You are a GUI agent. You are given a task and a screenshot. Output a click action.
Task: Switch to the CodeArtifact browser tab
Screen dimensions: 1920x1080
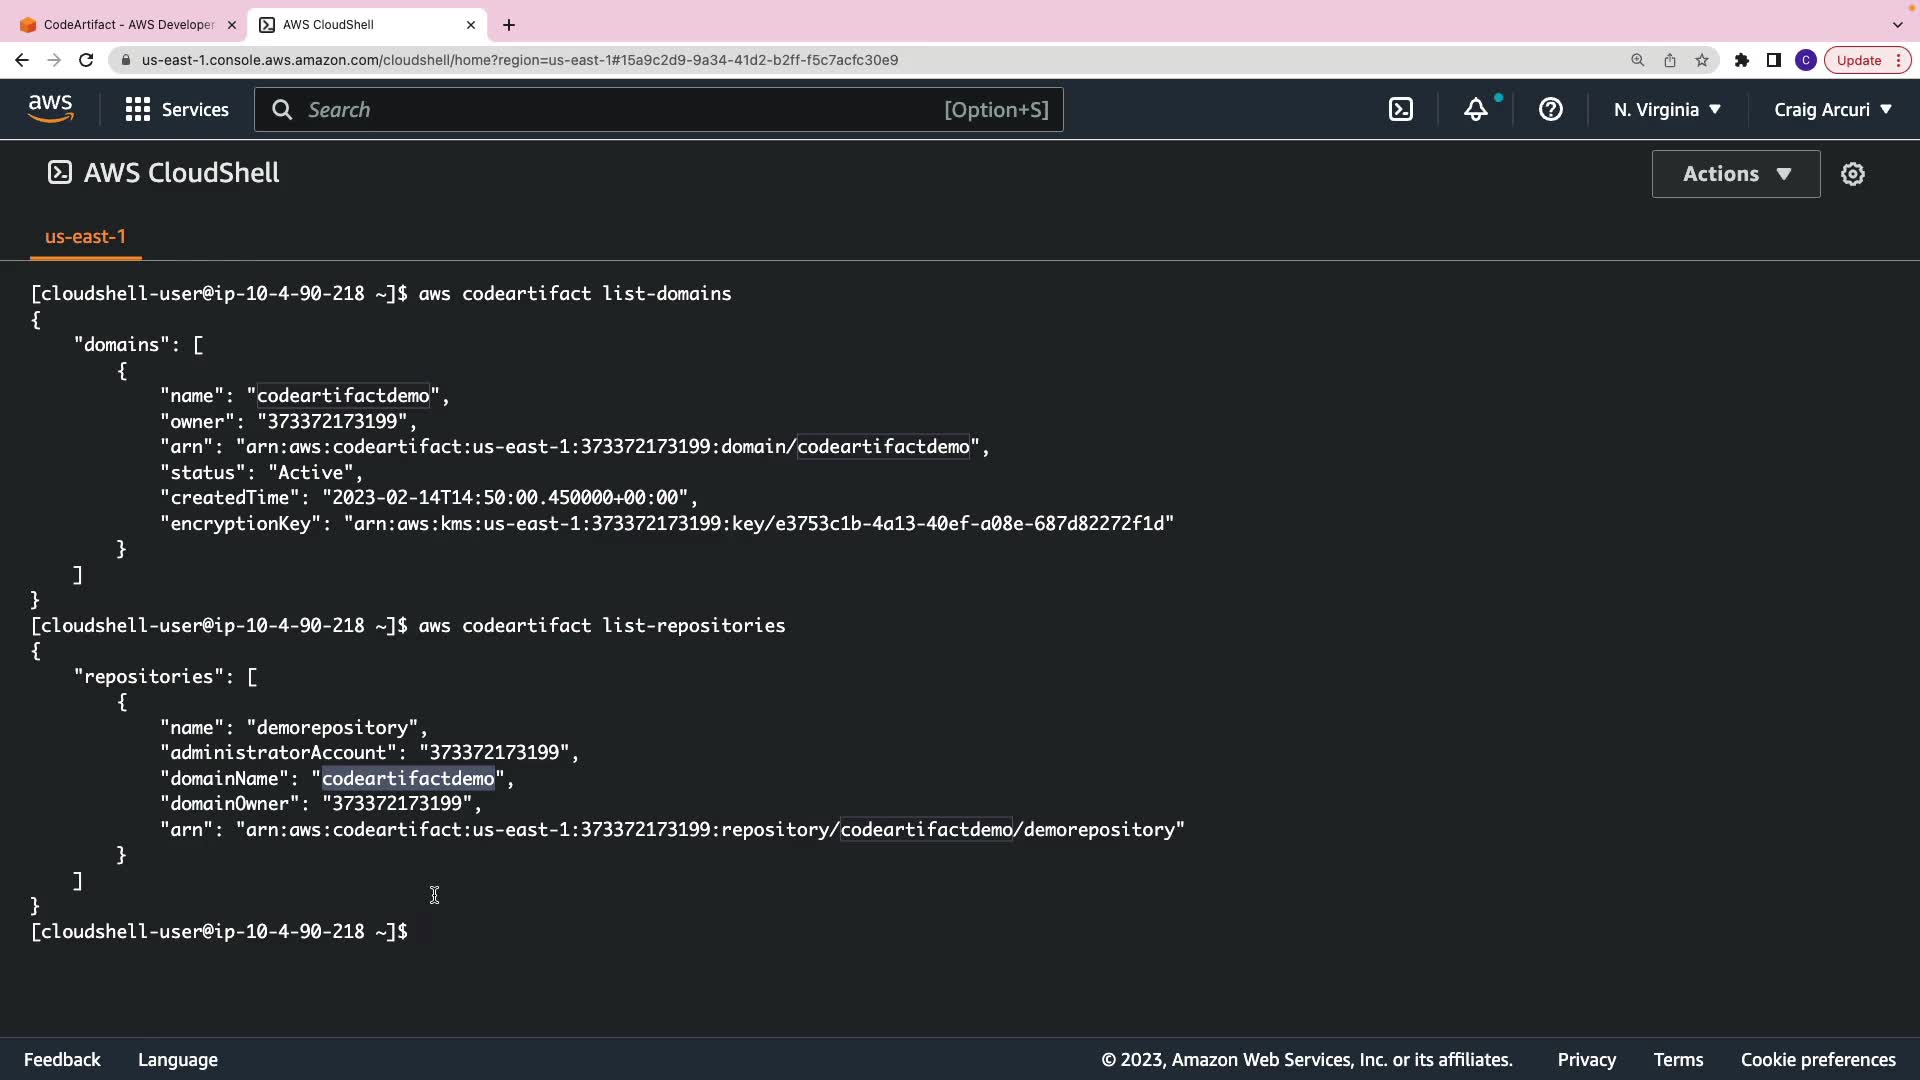pyautogui.click(x=128, y=25)
